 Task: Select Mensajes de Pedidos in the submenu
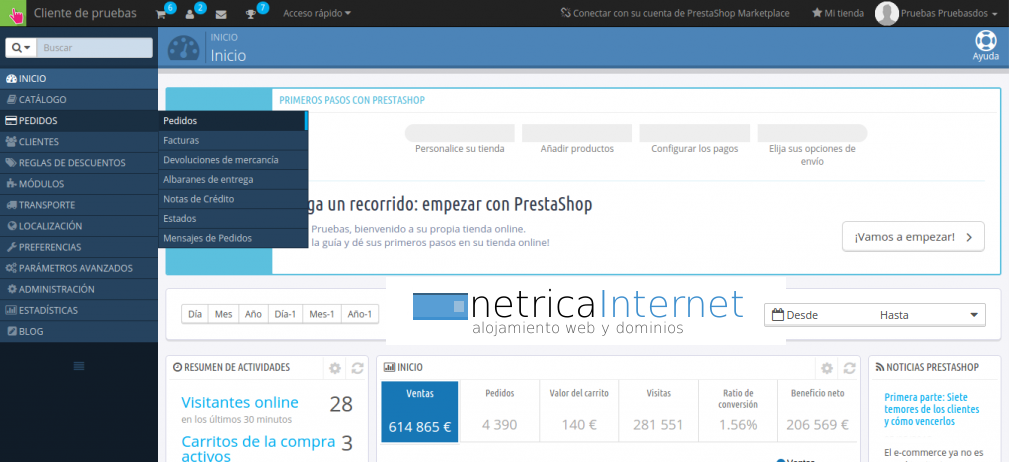coord(233,238)
